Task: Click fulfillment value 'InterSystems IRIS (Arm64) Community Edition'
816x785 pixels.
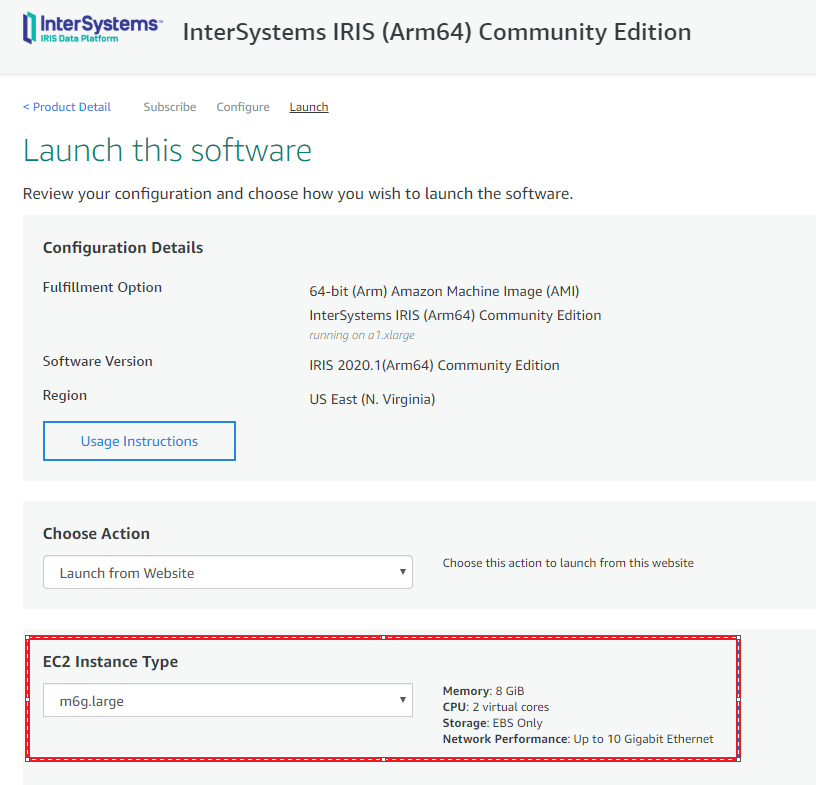Action: pos(455,315)
